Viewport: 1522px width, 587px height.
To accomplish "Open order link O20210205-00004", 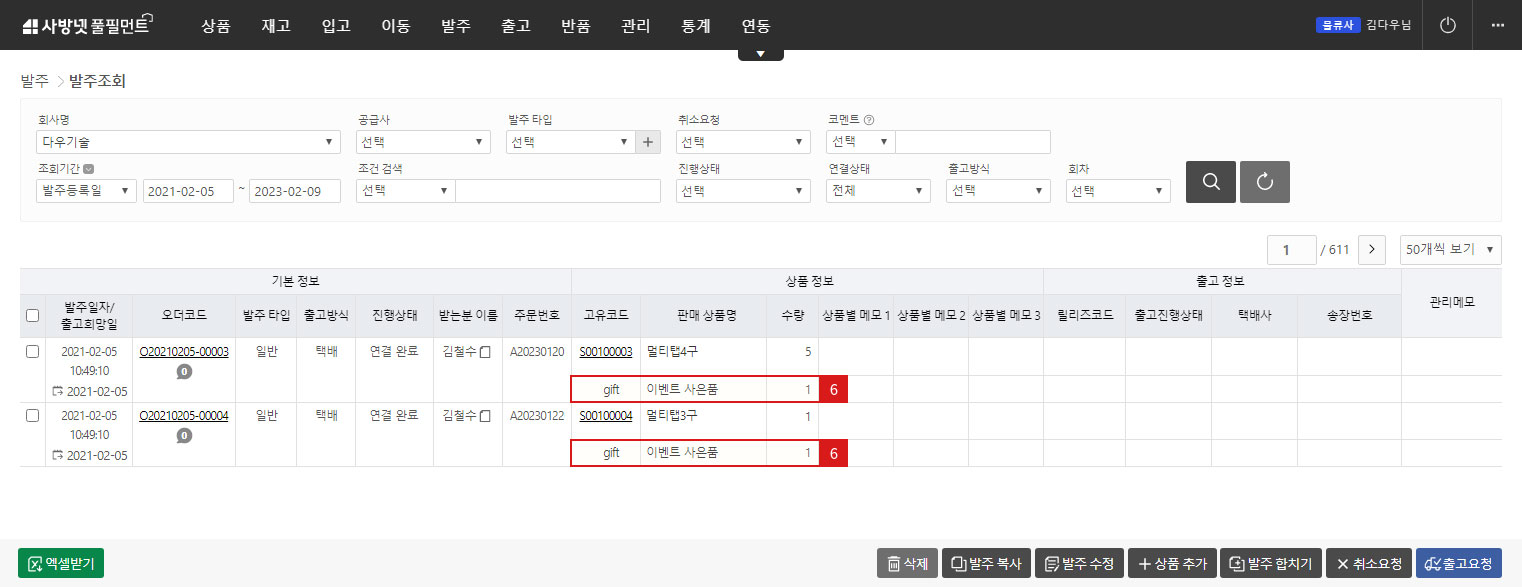I will click(183, 416).
